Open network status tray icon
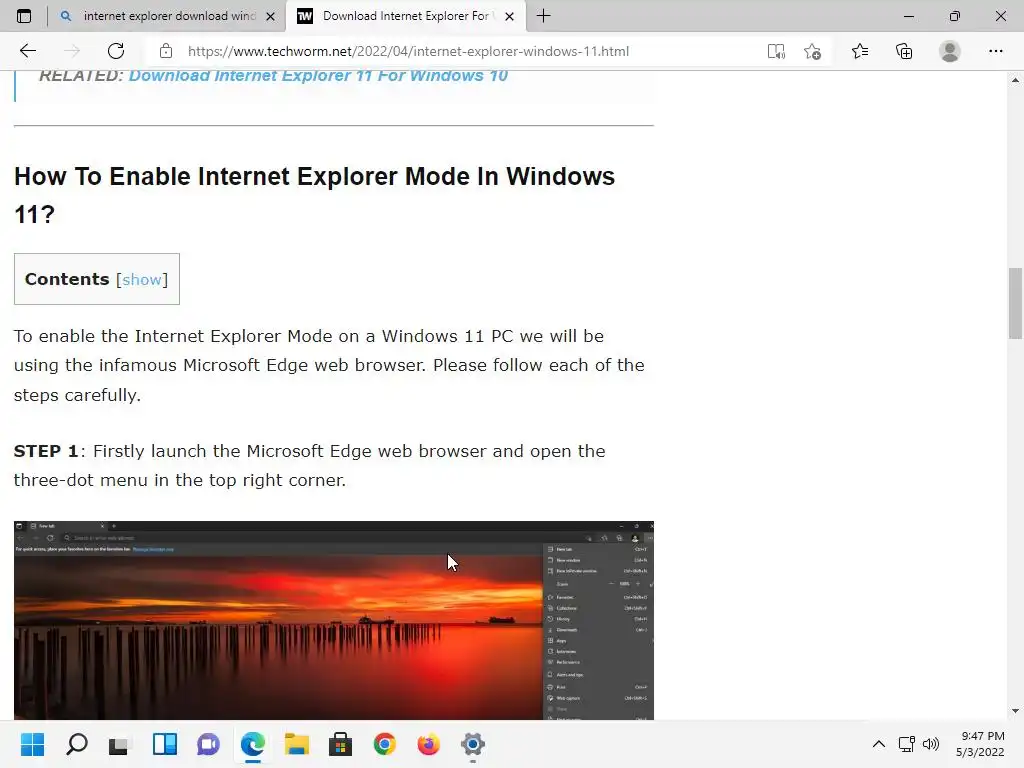1024x768 pixels. [906, 744]
